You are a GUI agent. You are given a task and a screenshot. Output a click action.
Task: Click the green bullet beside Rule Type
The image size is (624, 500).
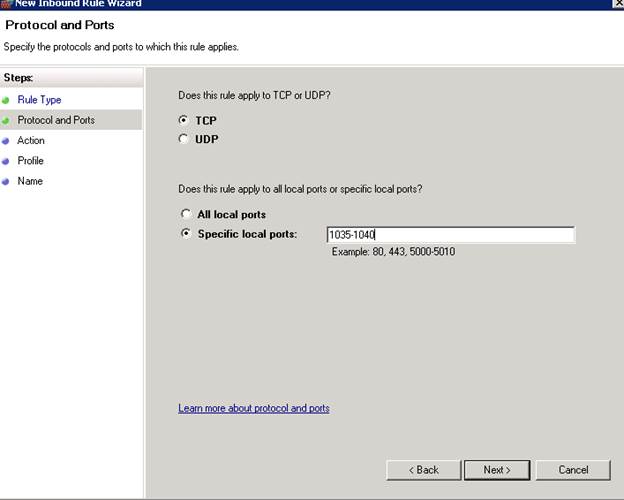coord(6,100)
